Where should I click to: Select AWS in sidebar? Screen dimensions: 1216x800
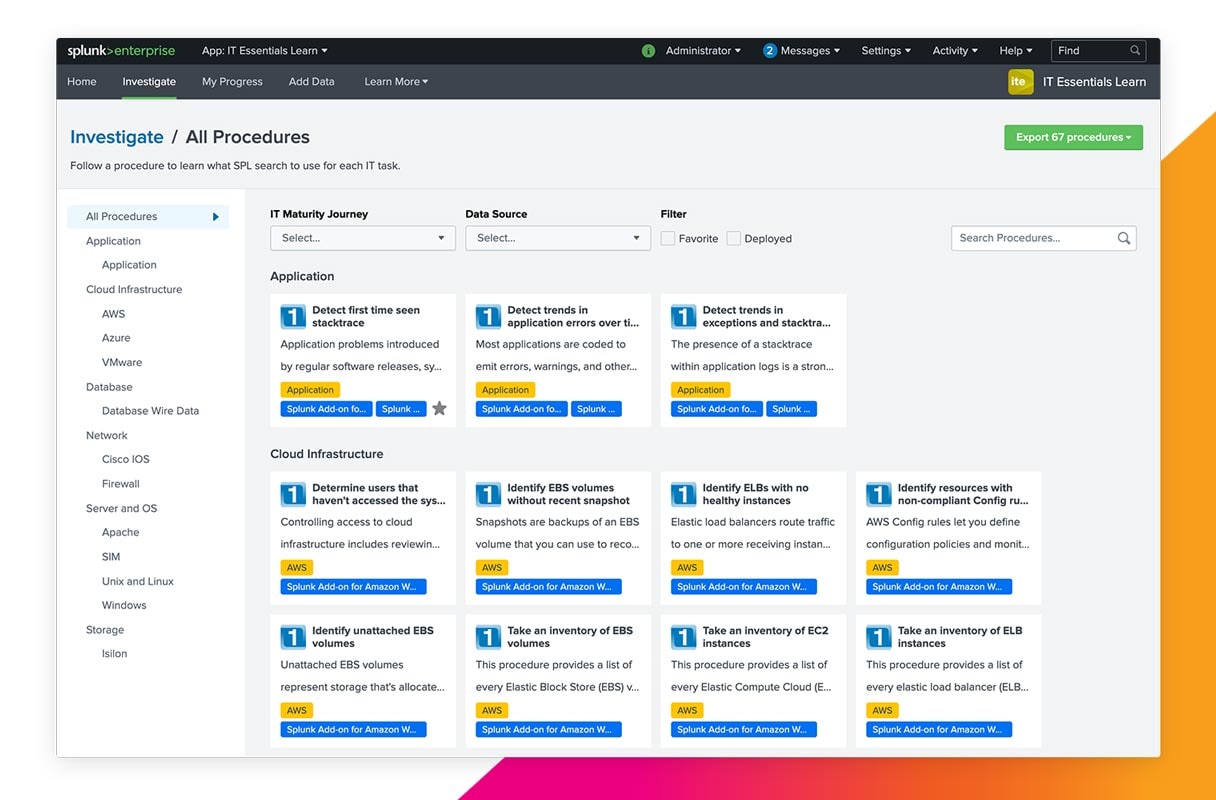(113, 314)
